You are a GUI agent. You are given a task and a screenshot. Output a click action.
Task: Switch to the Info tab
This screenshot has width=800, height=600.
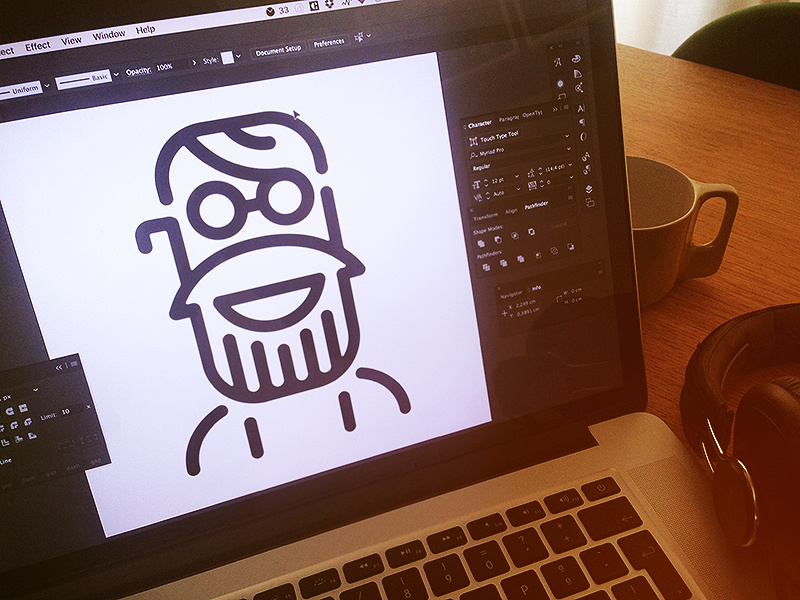pyautogui.click(x=536, y=288)
